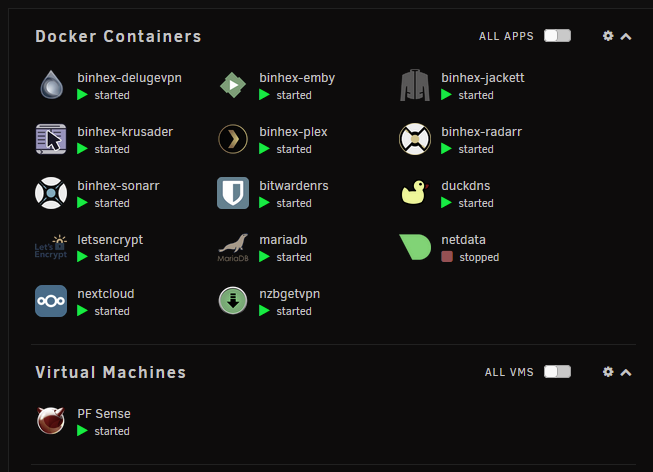Click the MariaDB seal icon
This screenshot has height=472, width=653.
(233, 247)
